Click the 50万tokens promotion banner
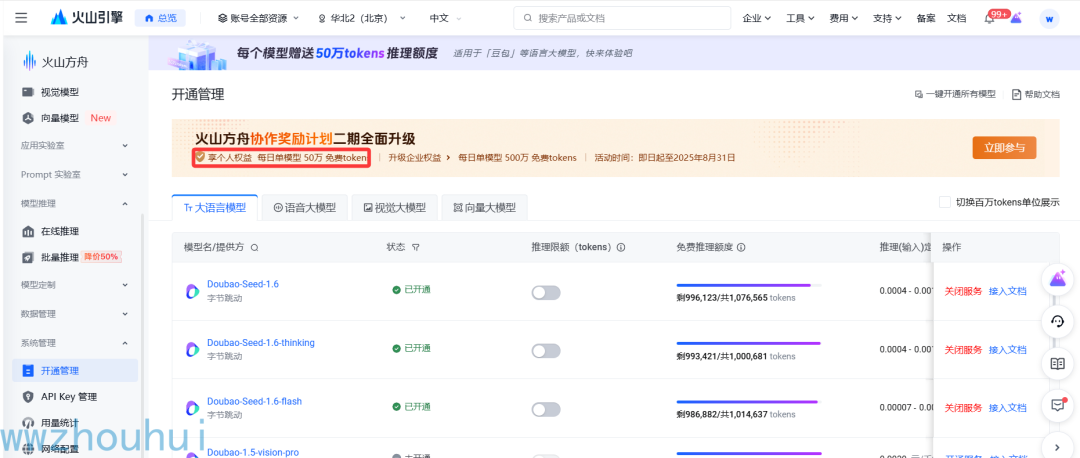Viewport: 1080px width, 458px height. click(614, 52)
